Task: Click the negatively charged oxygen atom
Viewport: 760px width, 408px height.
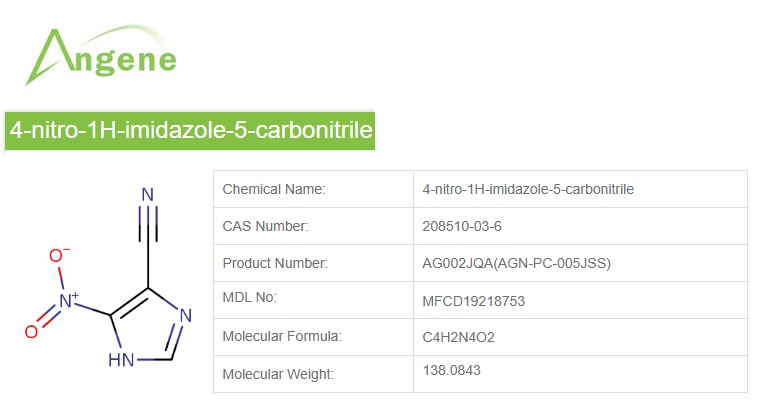Action: point(56,256)
